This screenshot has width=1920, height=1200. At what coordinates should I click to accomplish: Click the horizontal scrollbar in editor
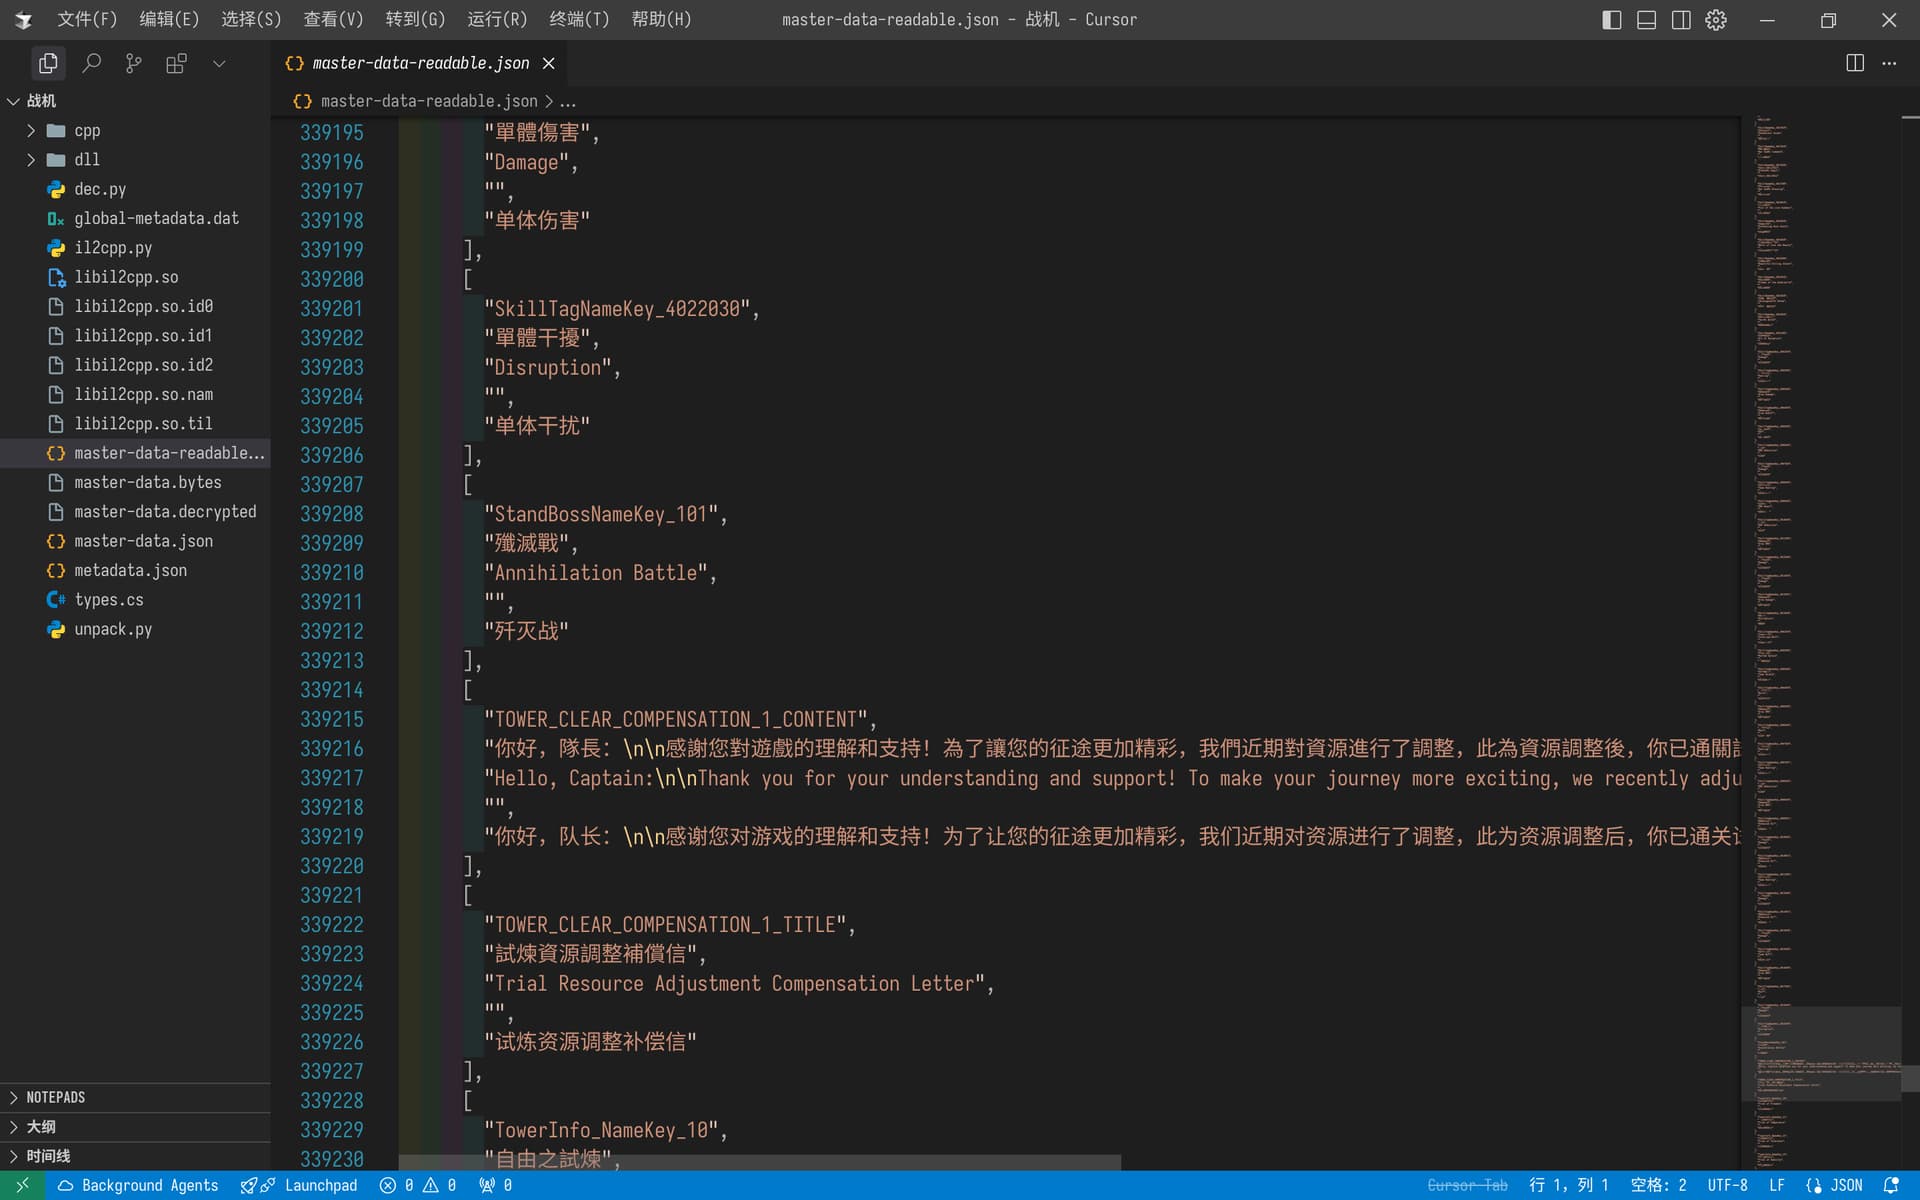click(760, 1163)
